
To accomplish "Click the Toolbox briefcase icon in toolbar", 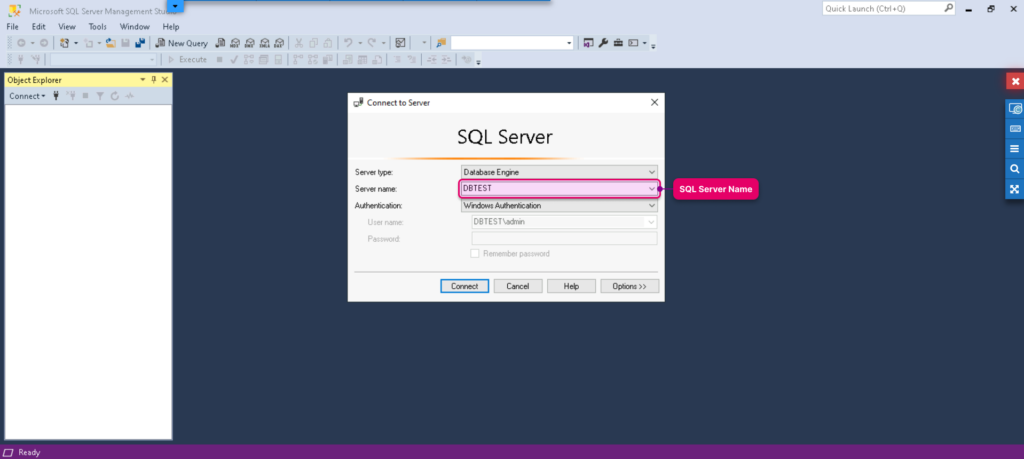I will [x=618, y=43].
